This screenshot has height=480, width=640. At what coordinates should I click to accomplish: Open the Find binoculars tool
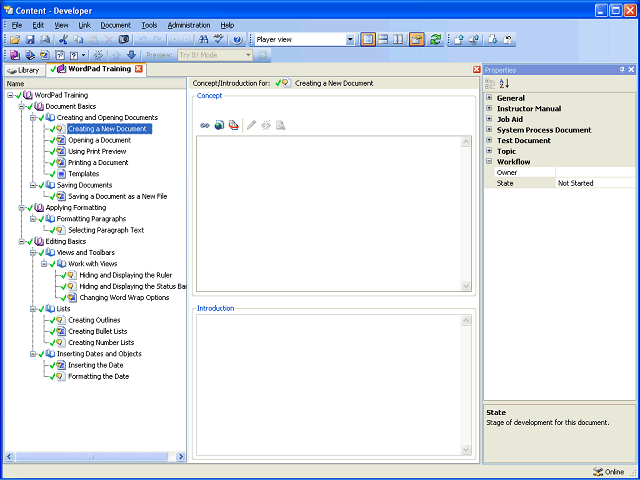coord(203,40)
